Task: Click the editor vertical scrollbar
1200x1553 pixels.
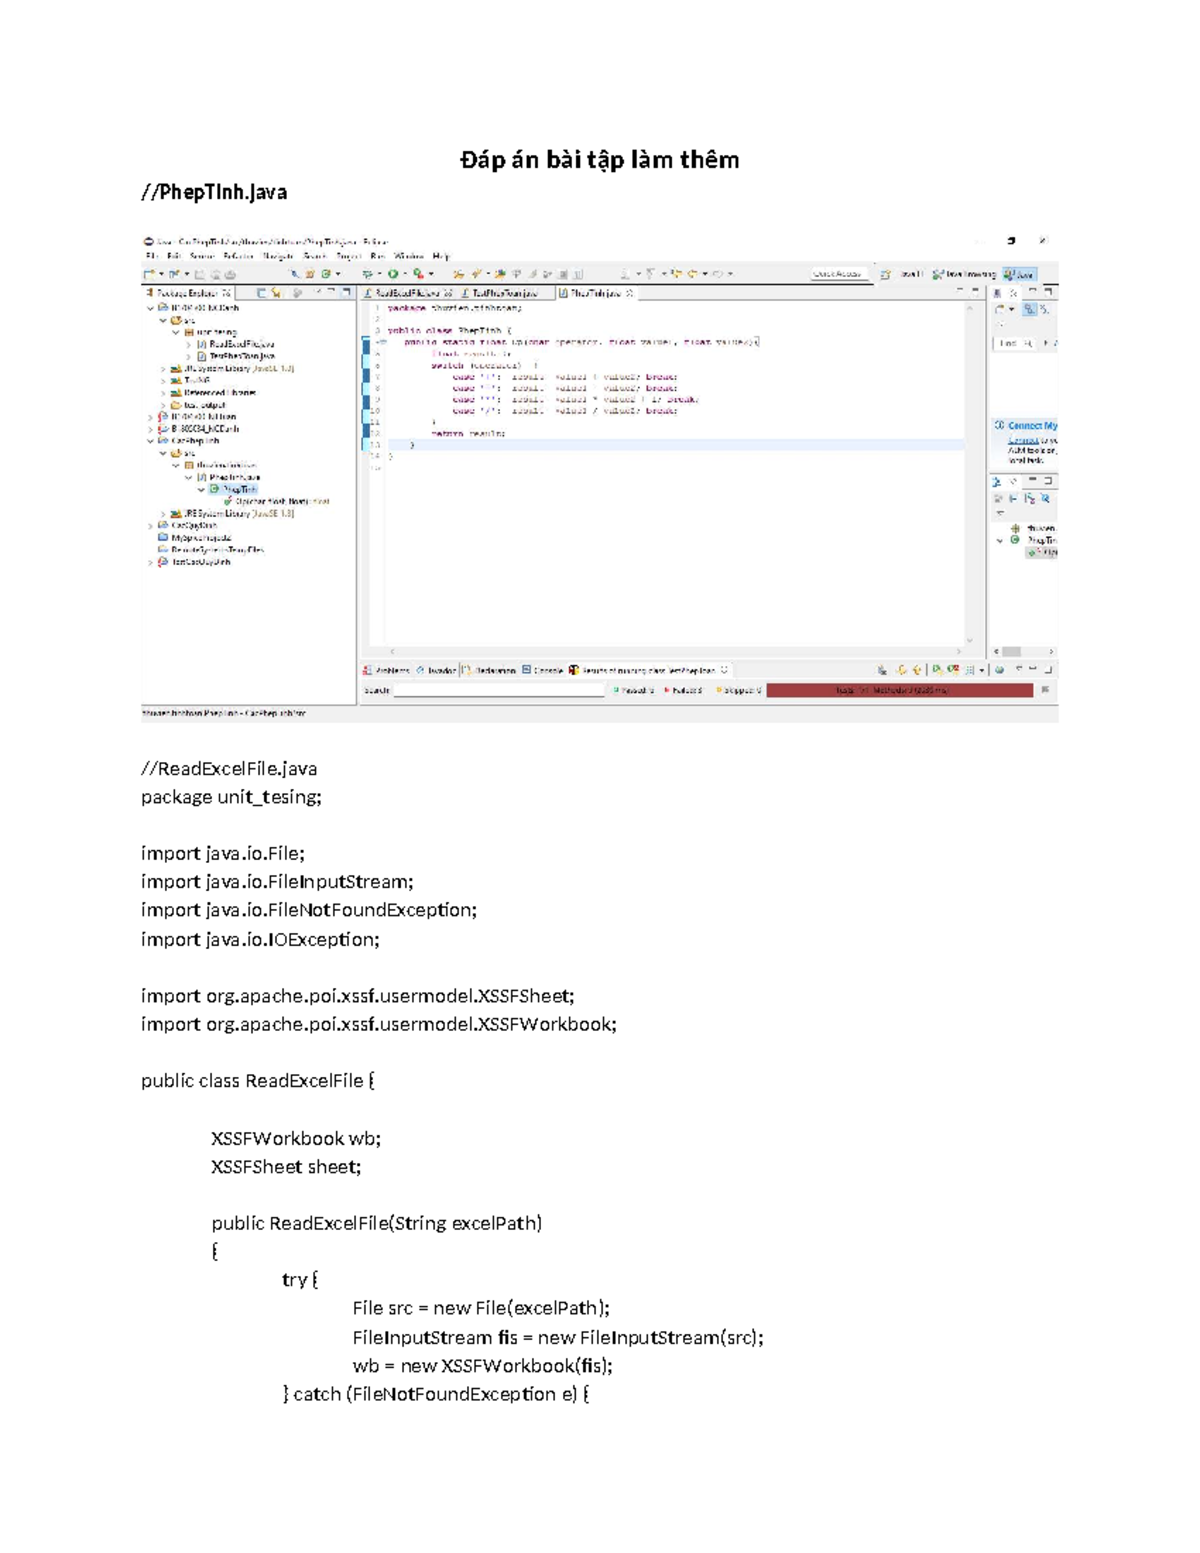Action: tap(969, 475)
